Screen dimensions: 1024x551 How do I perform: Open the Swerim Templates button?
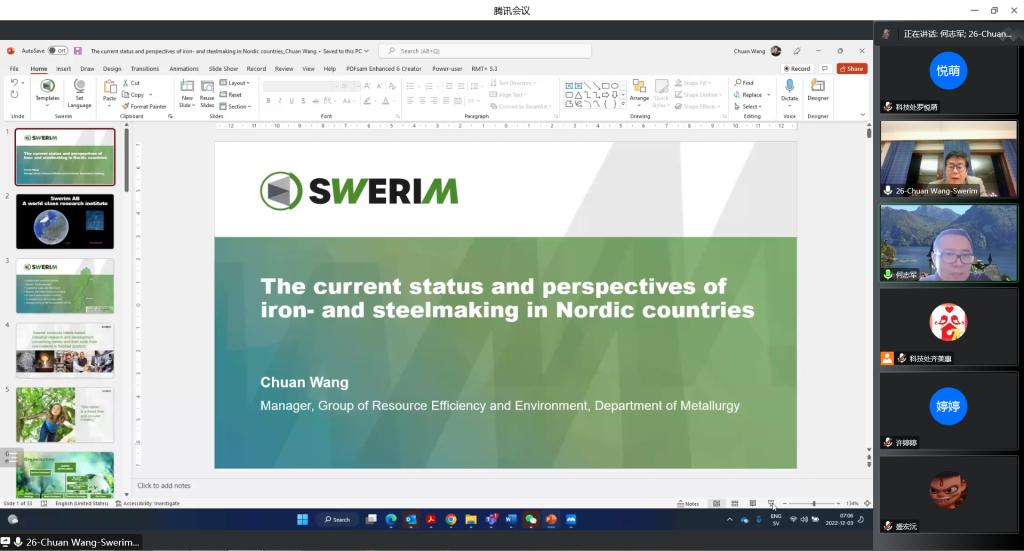(47, 91)
